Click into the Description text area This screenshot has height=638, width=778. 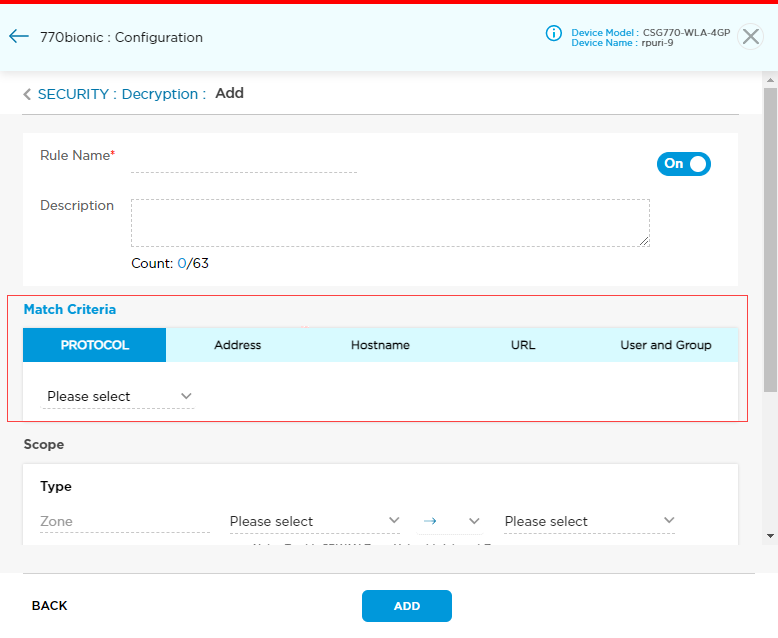pos(390,223)
